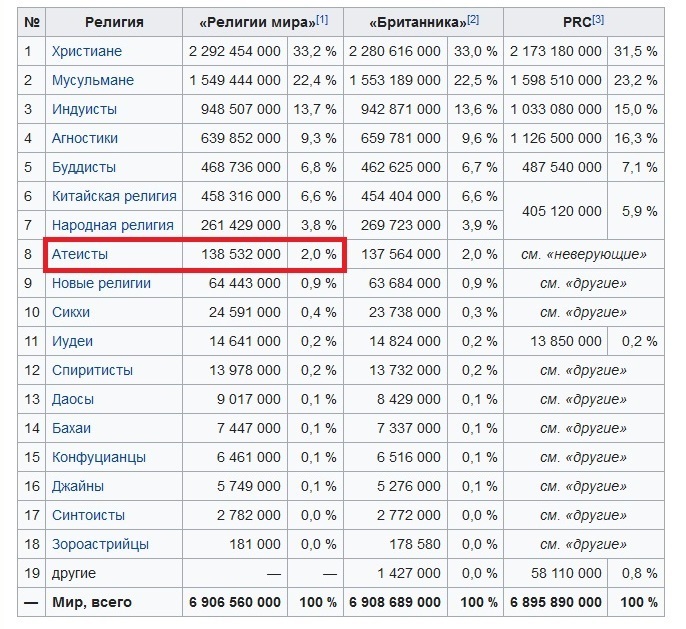This screenshot has height=629, width=686.
Task: Click the Мусульмане religion link
Action: click(92, 80)
